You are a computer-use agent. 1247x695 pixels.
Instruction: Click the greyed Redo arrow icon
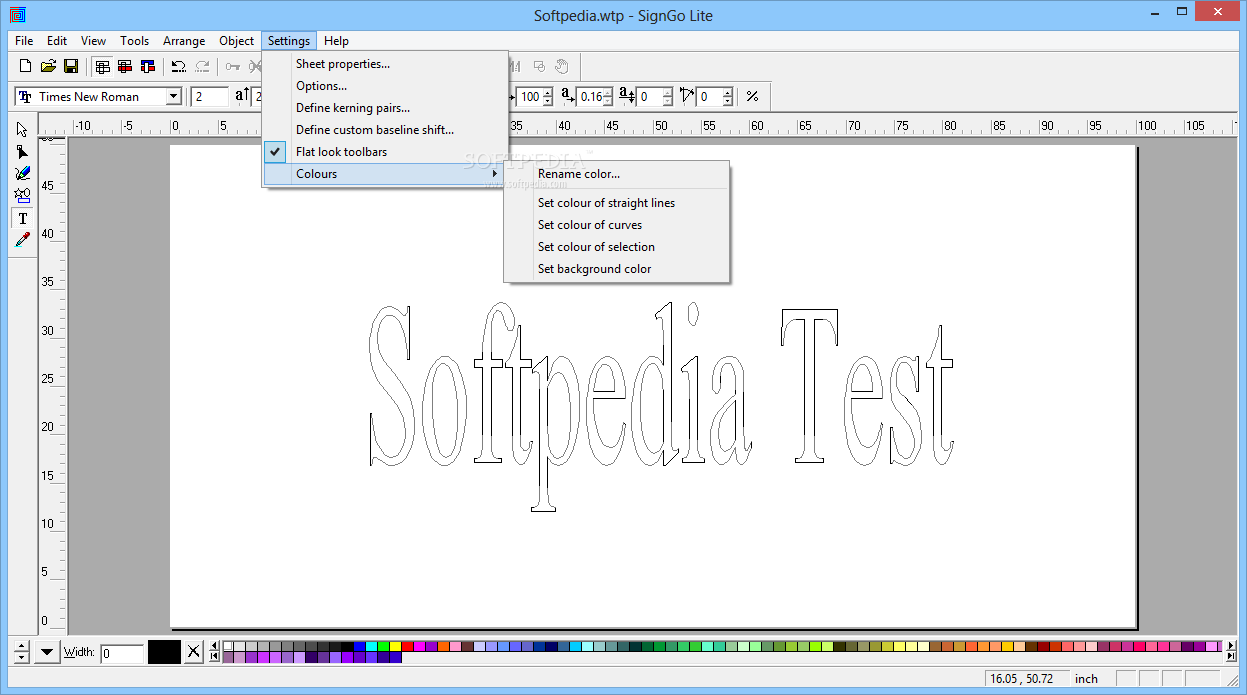[203, 66]
